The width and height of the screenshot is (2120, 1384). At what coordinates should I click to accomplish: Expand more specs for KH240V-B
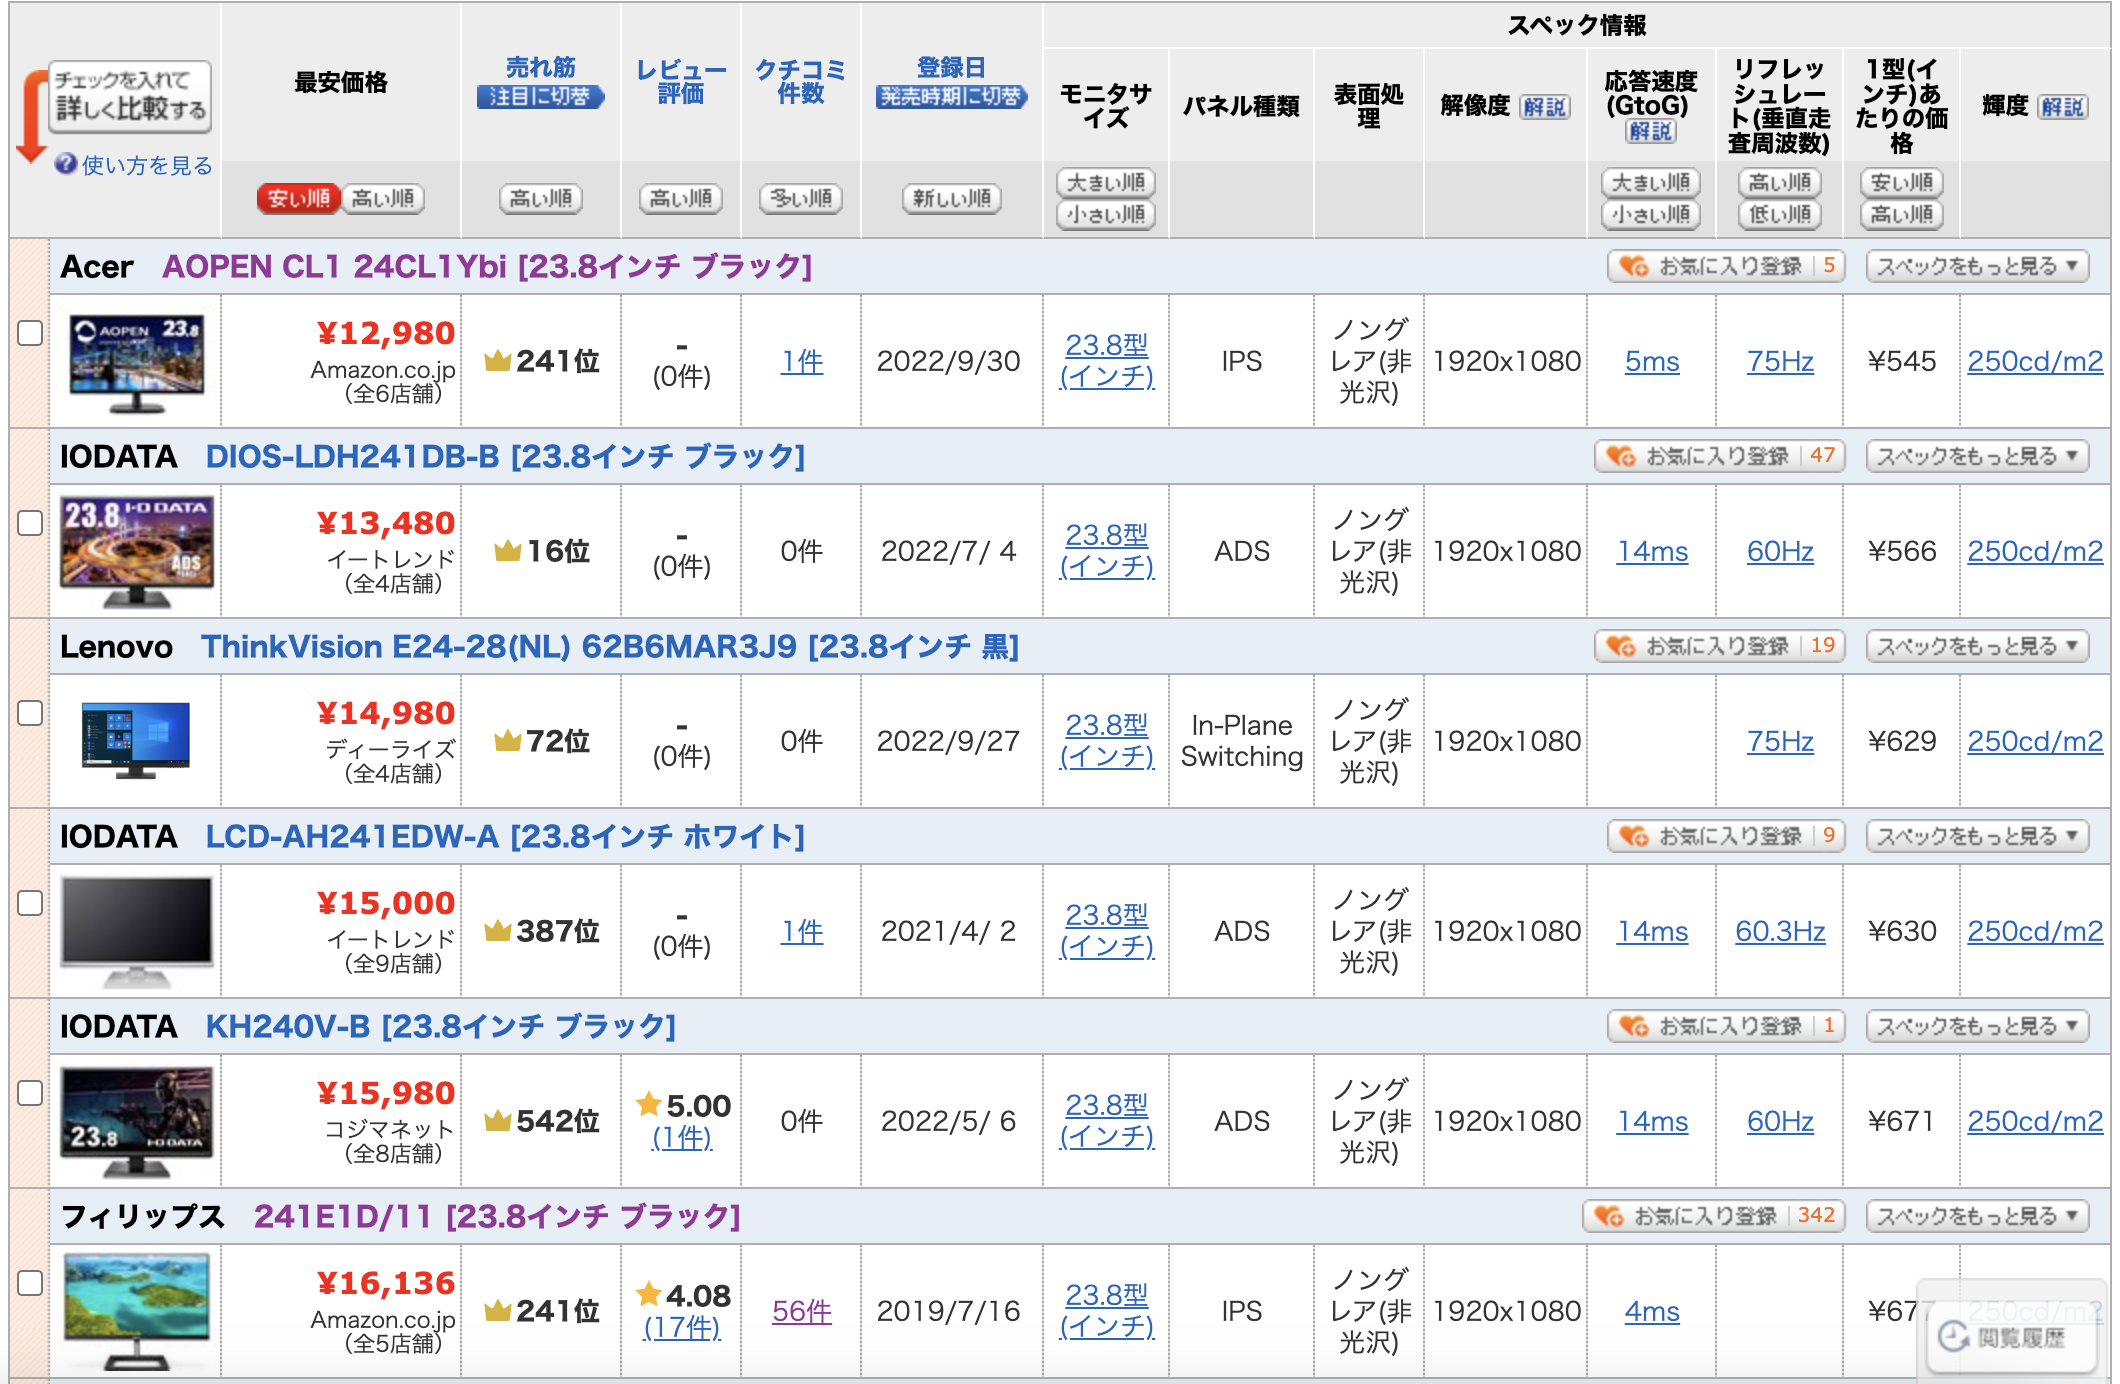tap(1977, 1026)
